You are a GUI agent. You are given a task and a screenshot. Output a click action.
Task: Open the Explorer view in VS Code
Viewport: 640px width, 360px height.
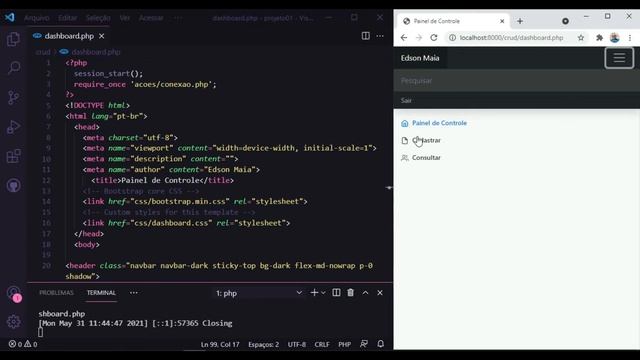pyautogui.click(x=13, y=40)
